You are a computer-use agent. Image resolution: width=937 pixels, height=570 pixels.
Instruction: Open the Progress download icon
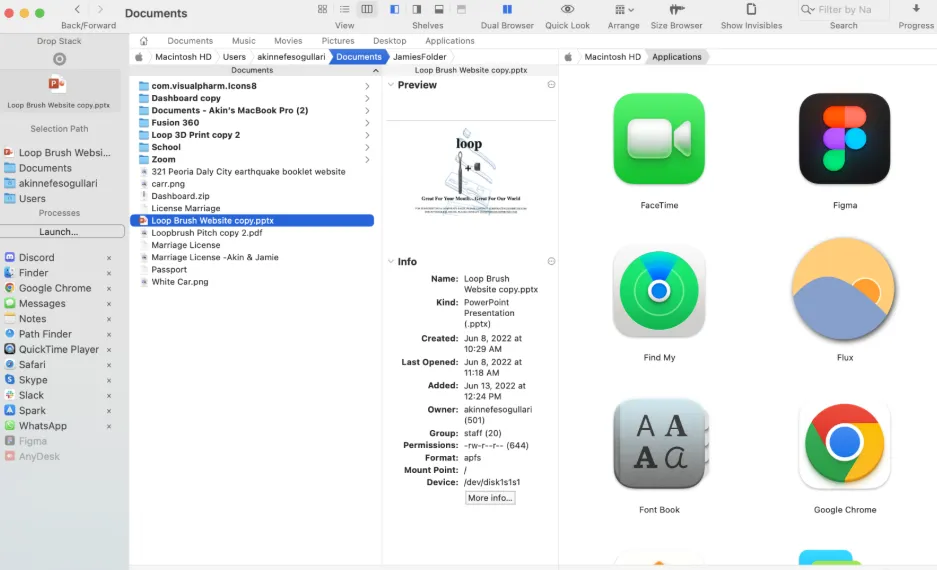pyautogui.click(x=915, y=8)
